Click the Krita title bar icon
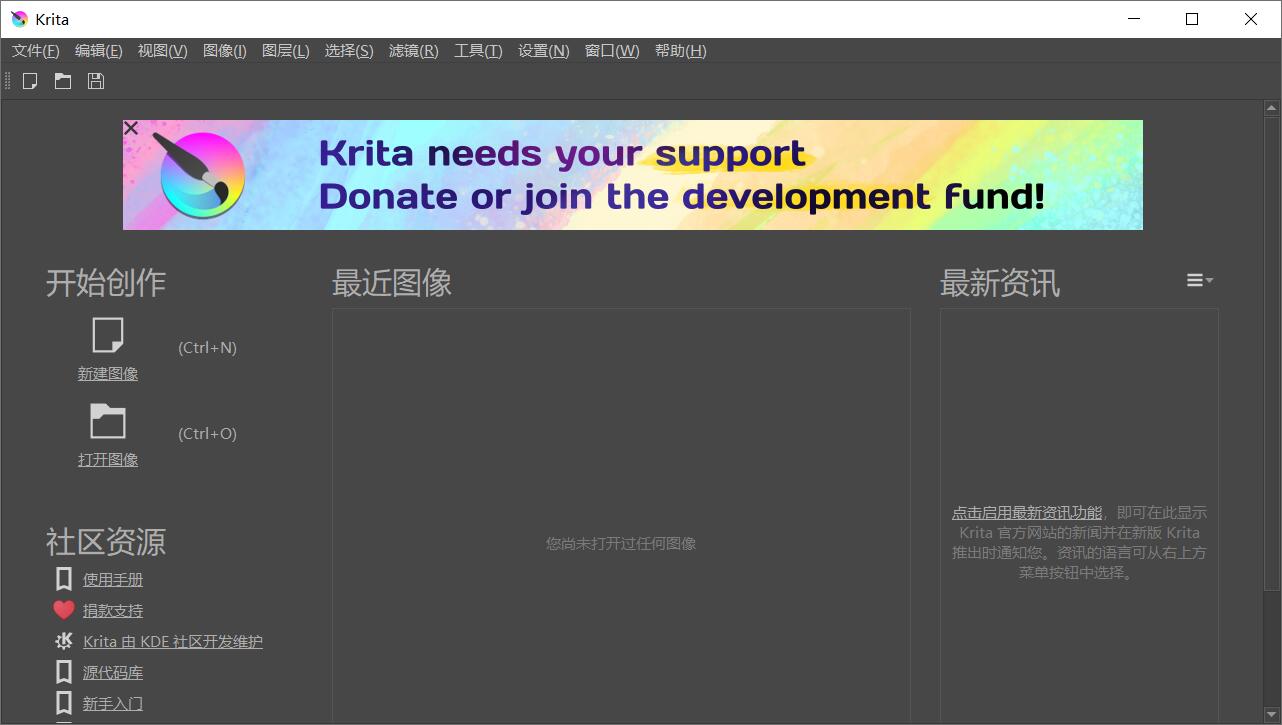 19,19
